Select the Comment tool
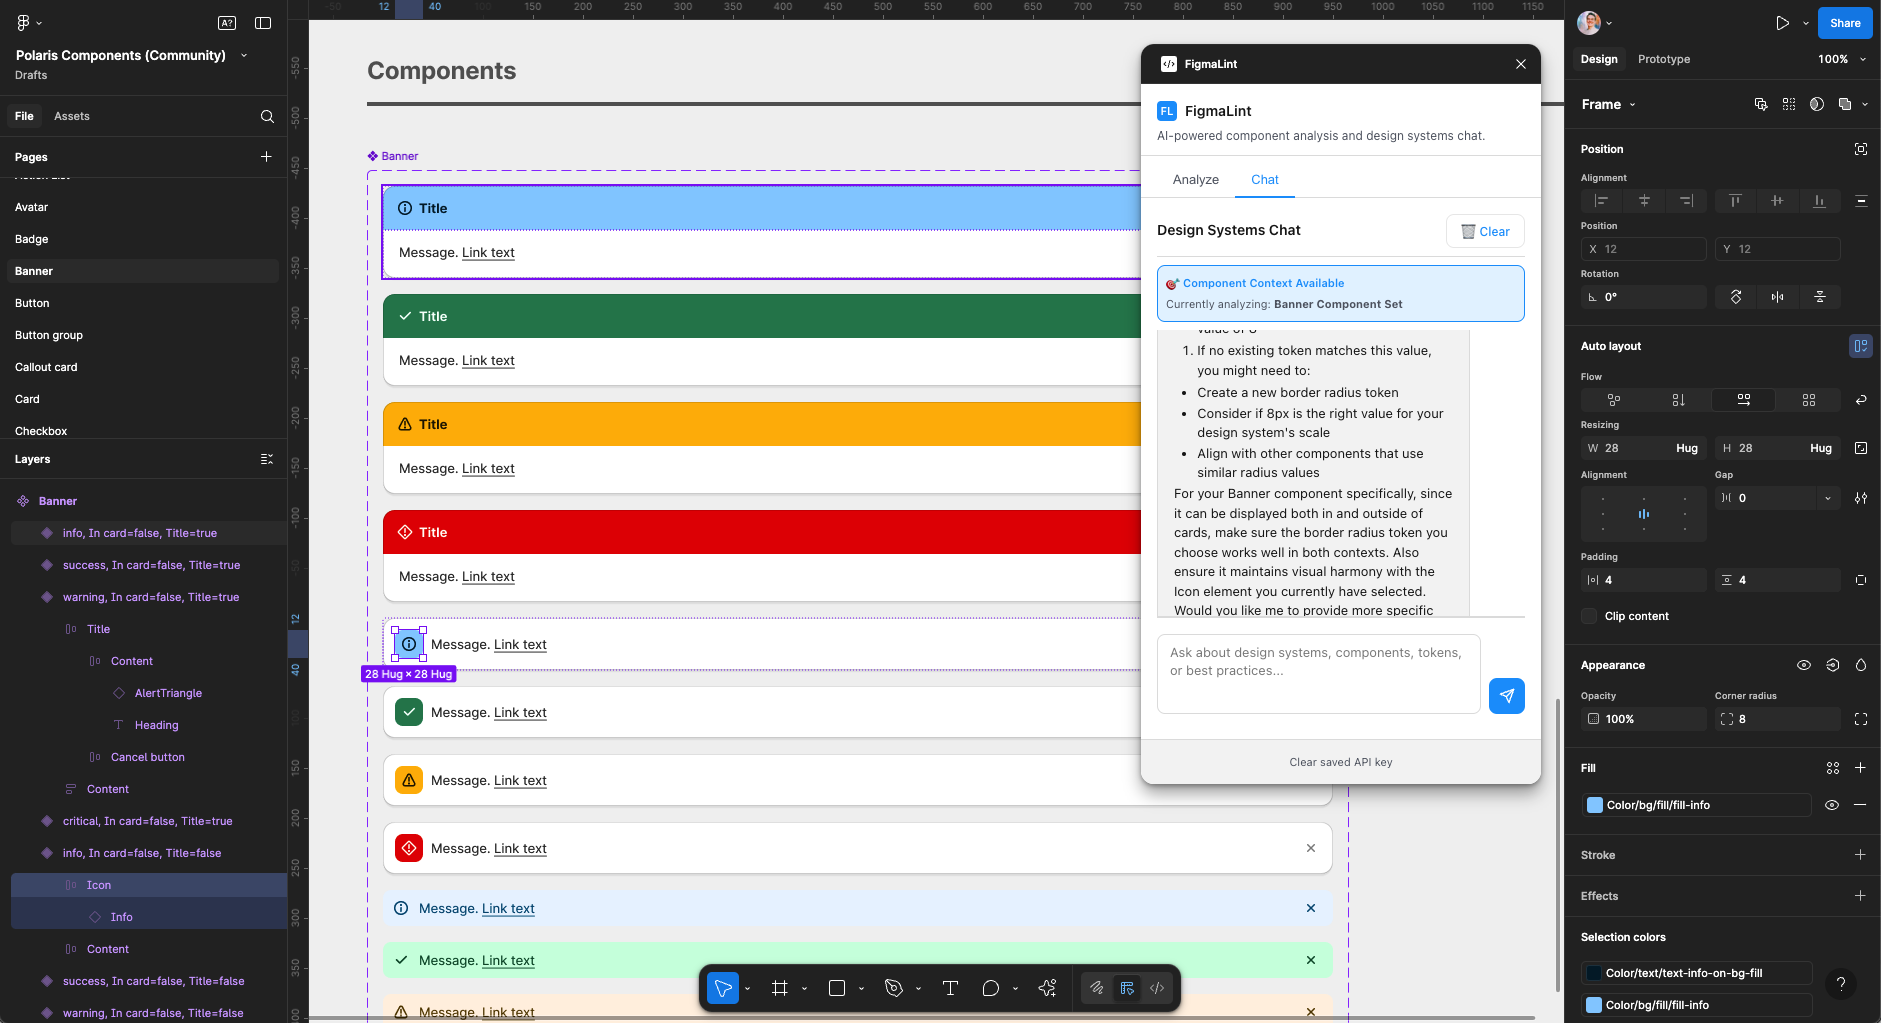Image resolution: width=1881 pixels, height=1023 pixels. pyautogui.click(x=990, y=988)
